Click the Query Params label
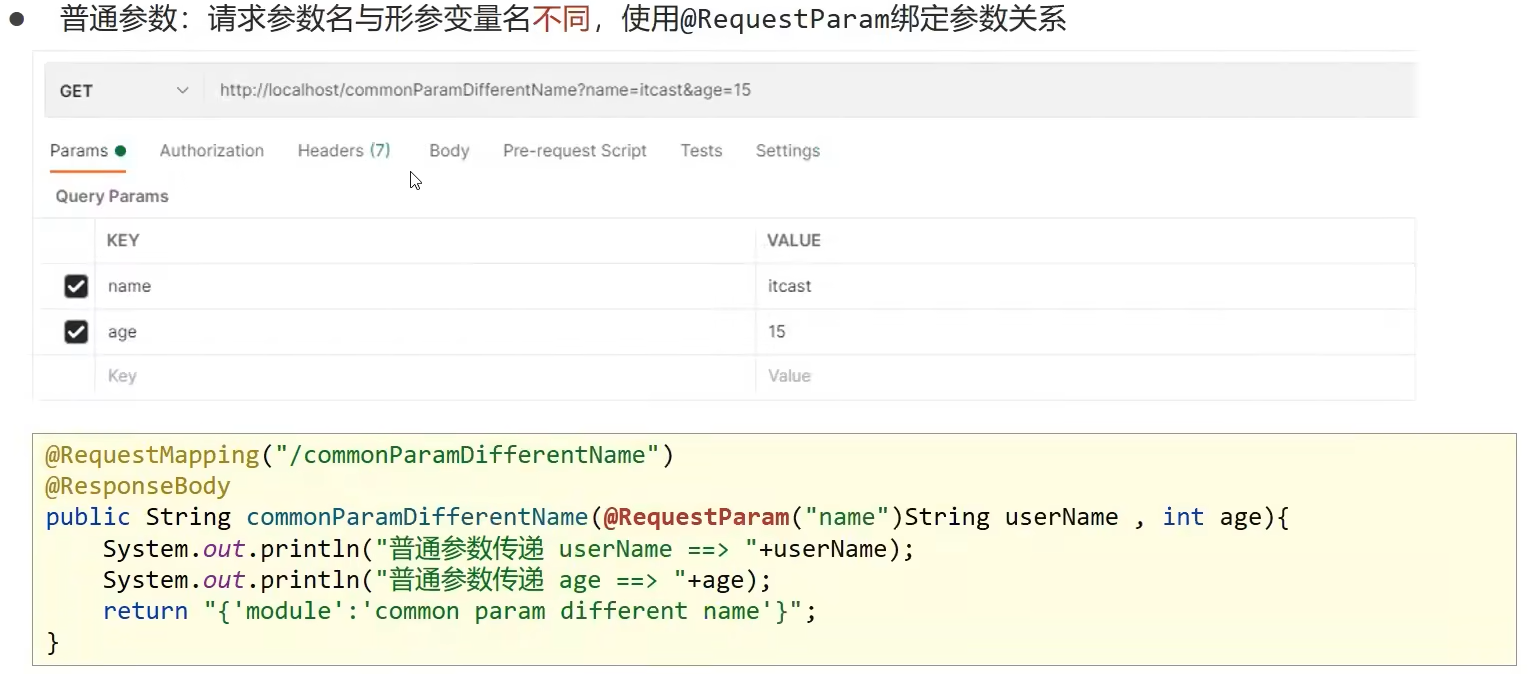This screenshot has width=1529, height=674. pyautogui.click(x=112, y=197)
